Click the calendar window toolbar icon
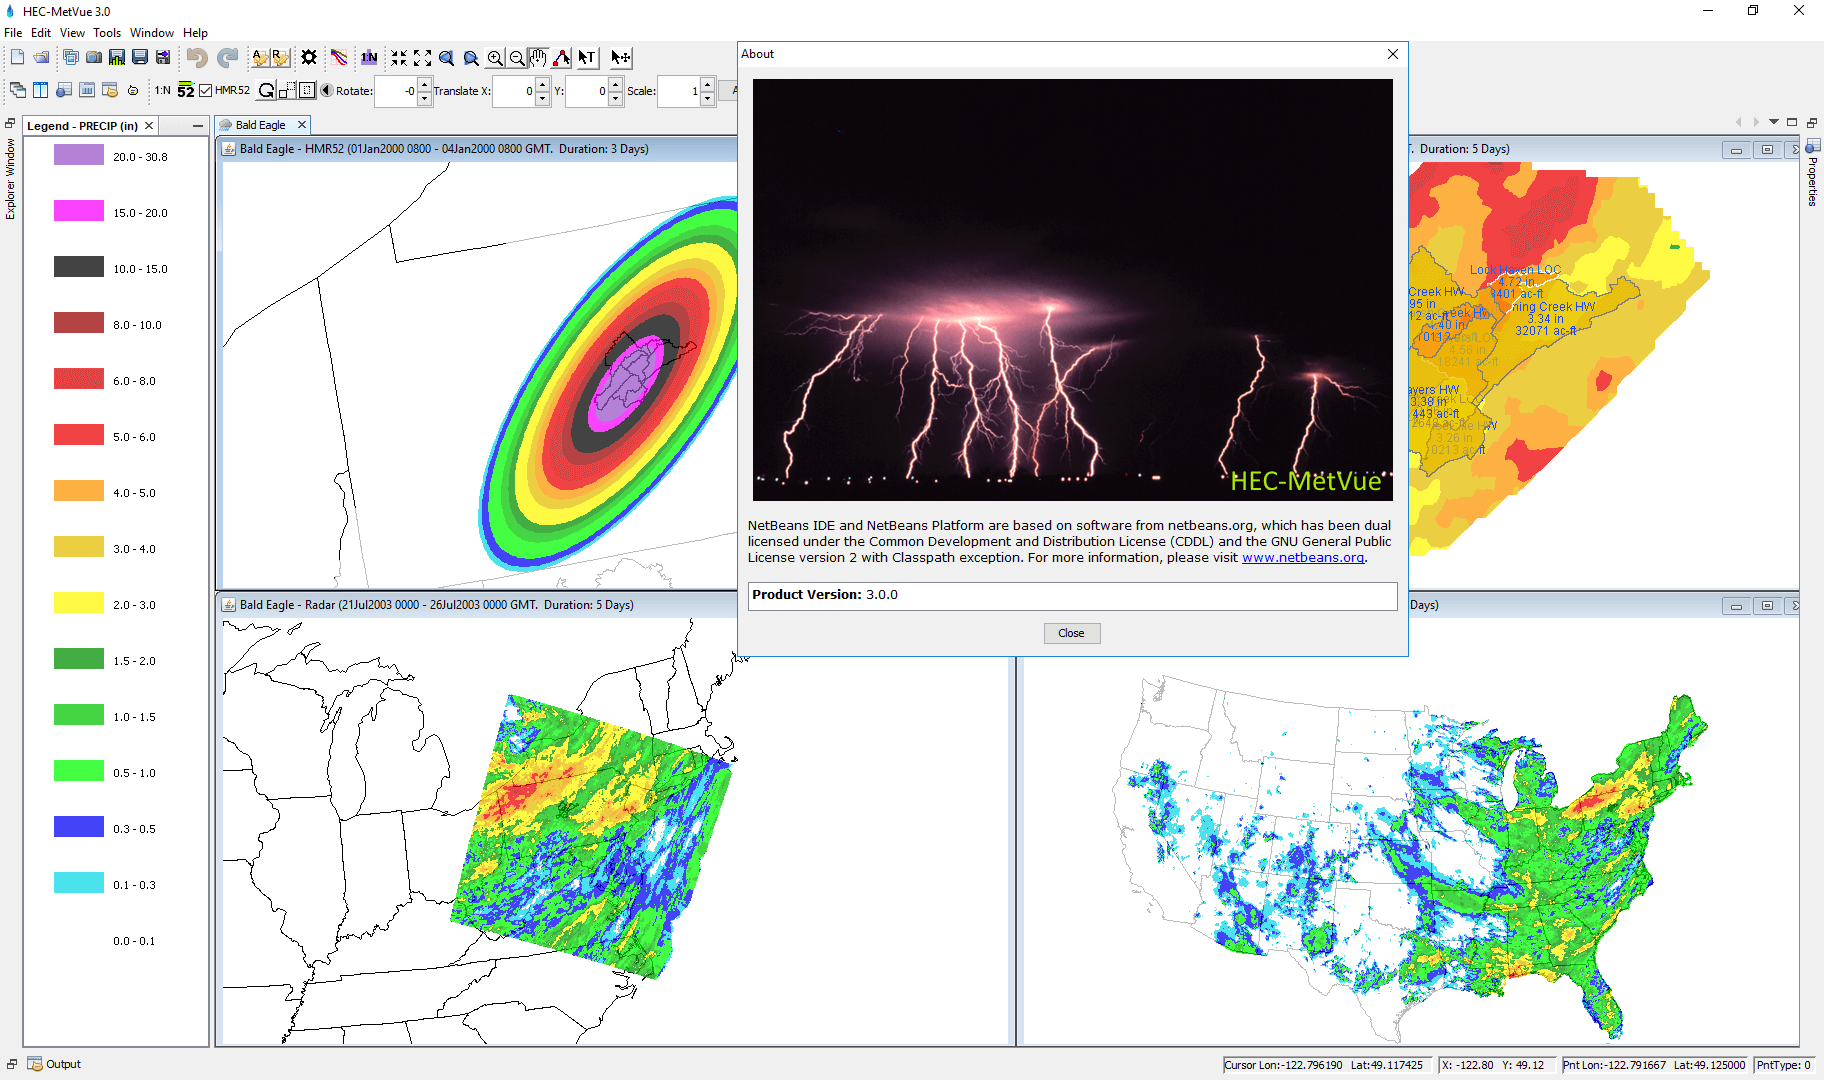The image size is (1824, 1080). pyautogui.click(x=87, y=90)
